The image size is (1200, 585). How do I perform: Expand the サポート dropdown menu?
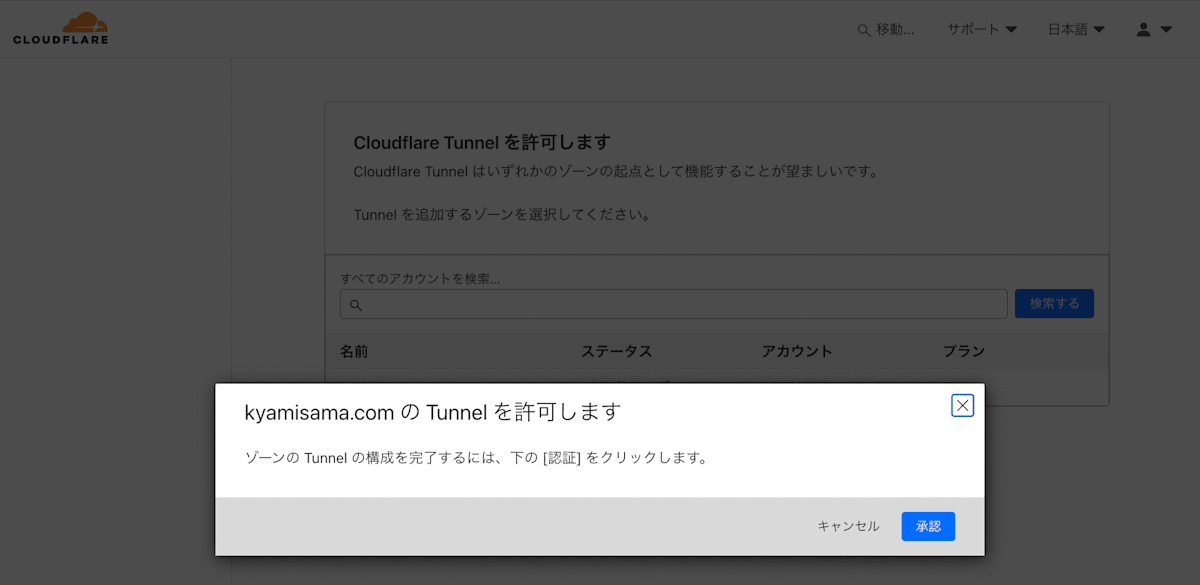[982, 30]
